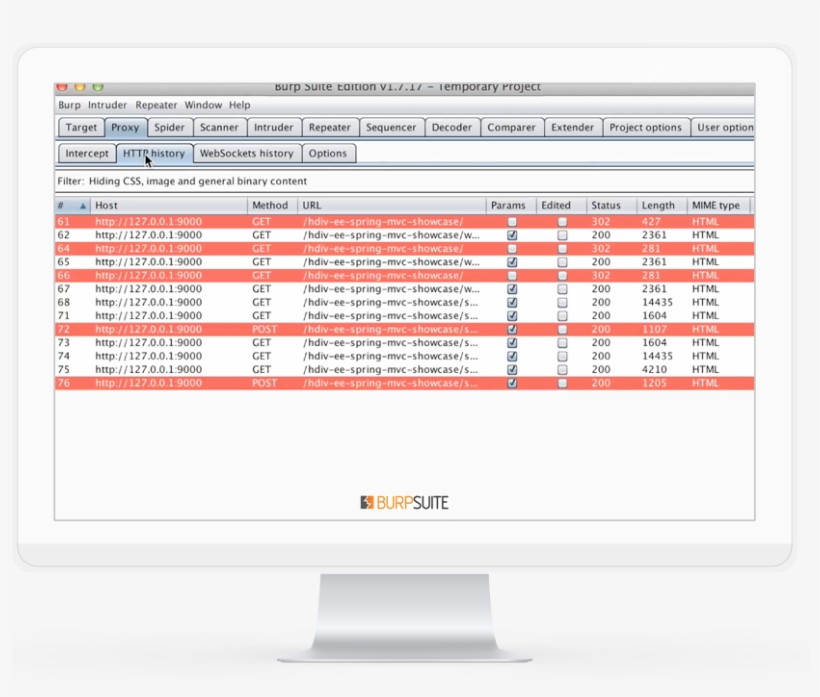Click the POST method in row 72

(x=264, y=329)
